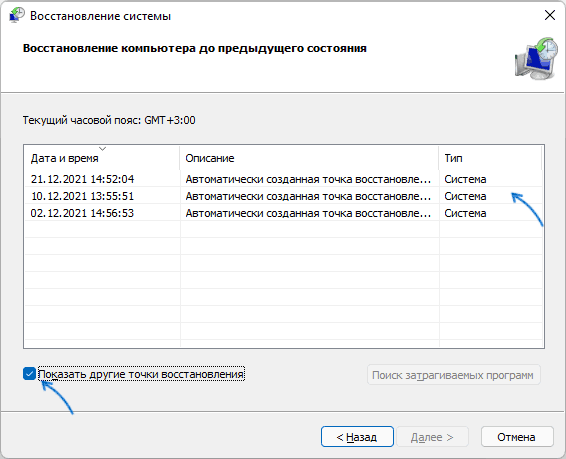Click the sort chevron above Дата и время
The width and height of the screenshot is (566, 459).
point(103,149)
